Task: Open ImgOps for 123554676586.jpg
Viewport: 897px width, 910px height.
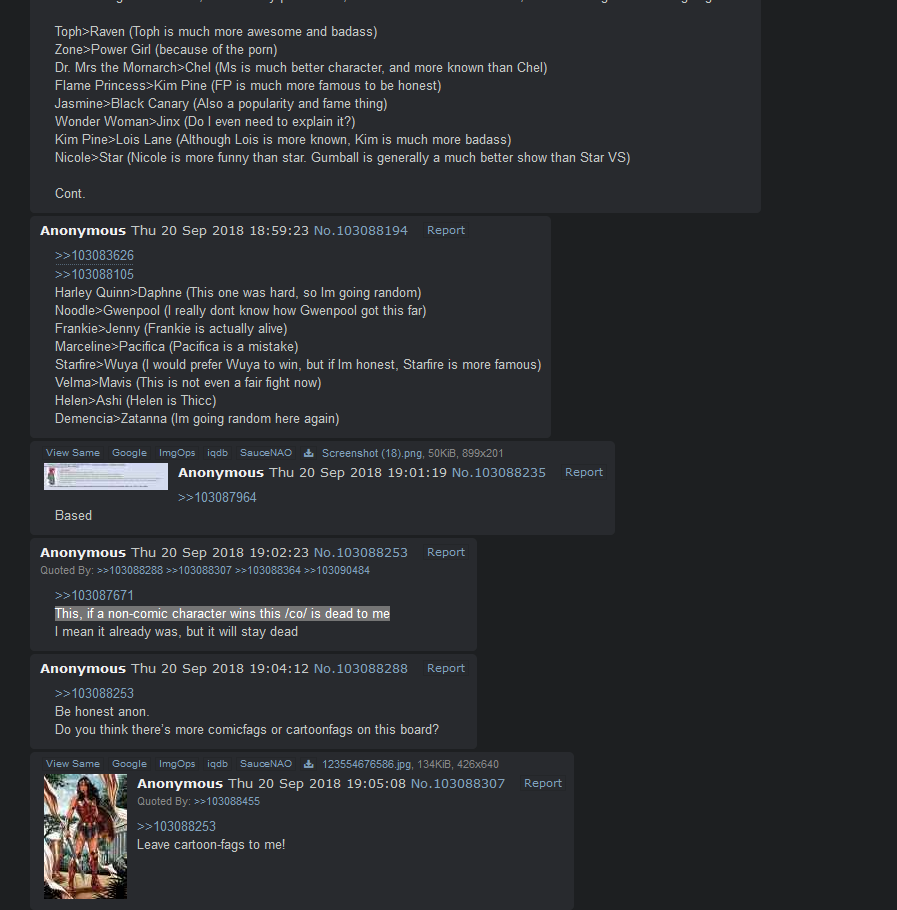Action: pos(177,764)
